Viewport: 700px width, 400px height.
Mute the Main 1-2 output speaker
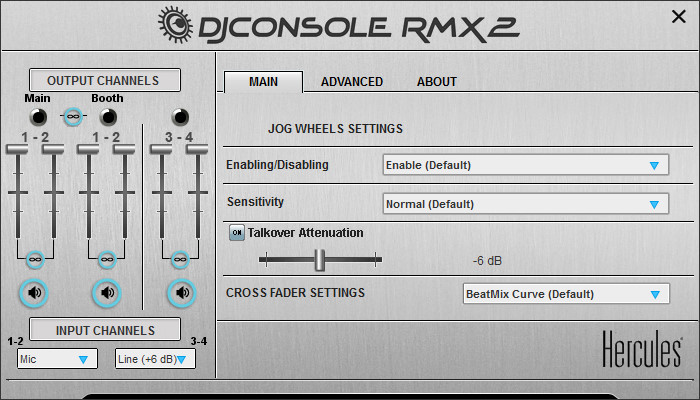(x=34, y=293)
